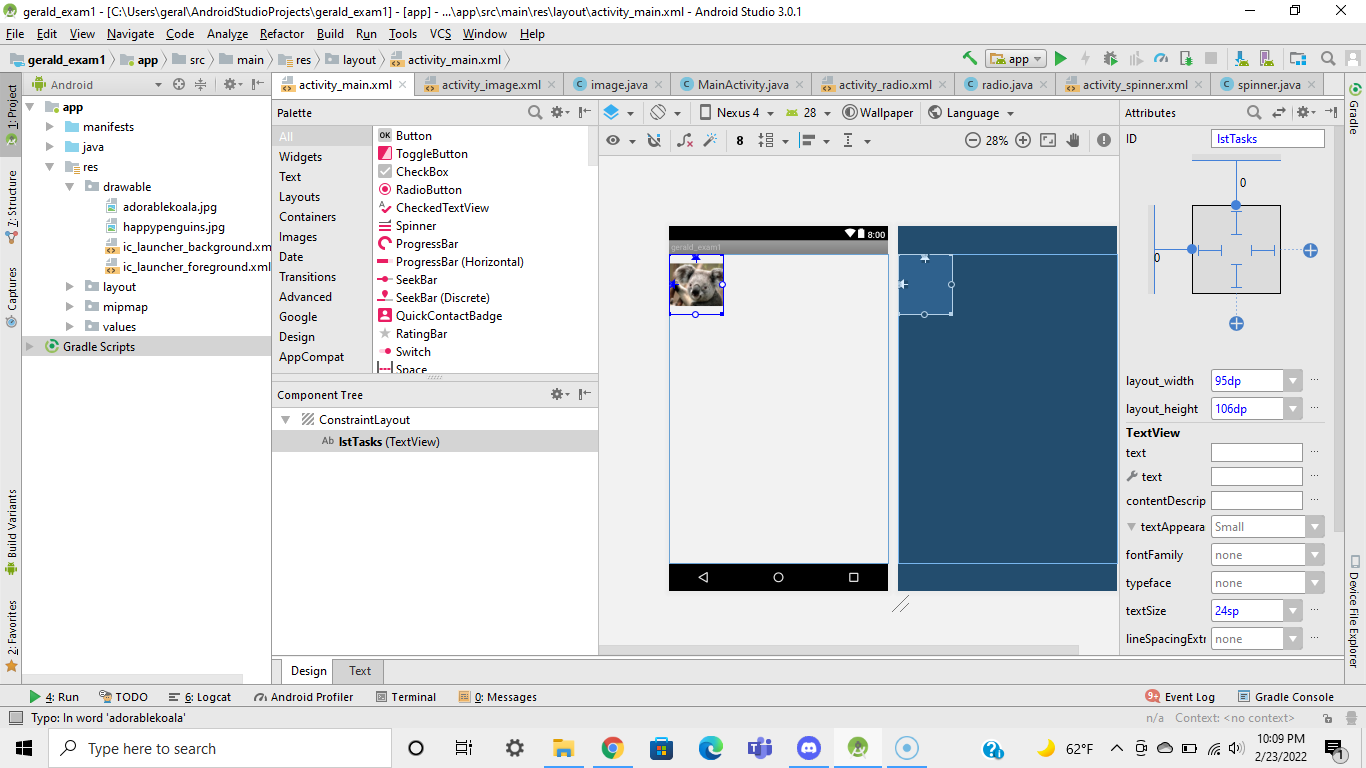Click the Make Project hammer icon
This screenshot has width=1366, height=768.
[x=968, y=58]
